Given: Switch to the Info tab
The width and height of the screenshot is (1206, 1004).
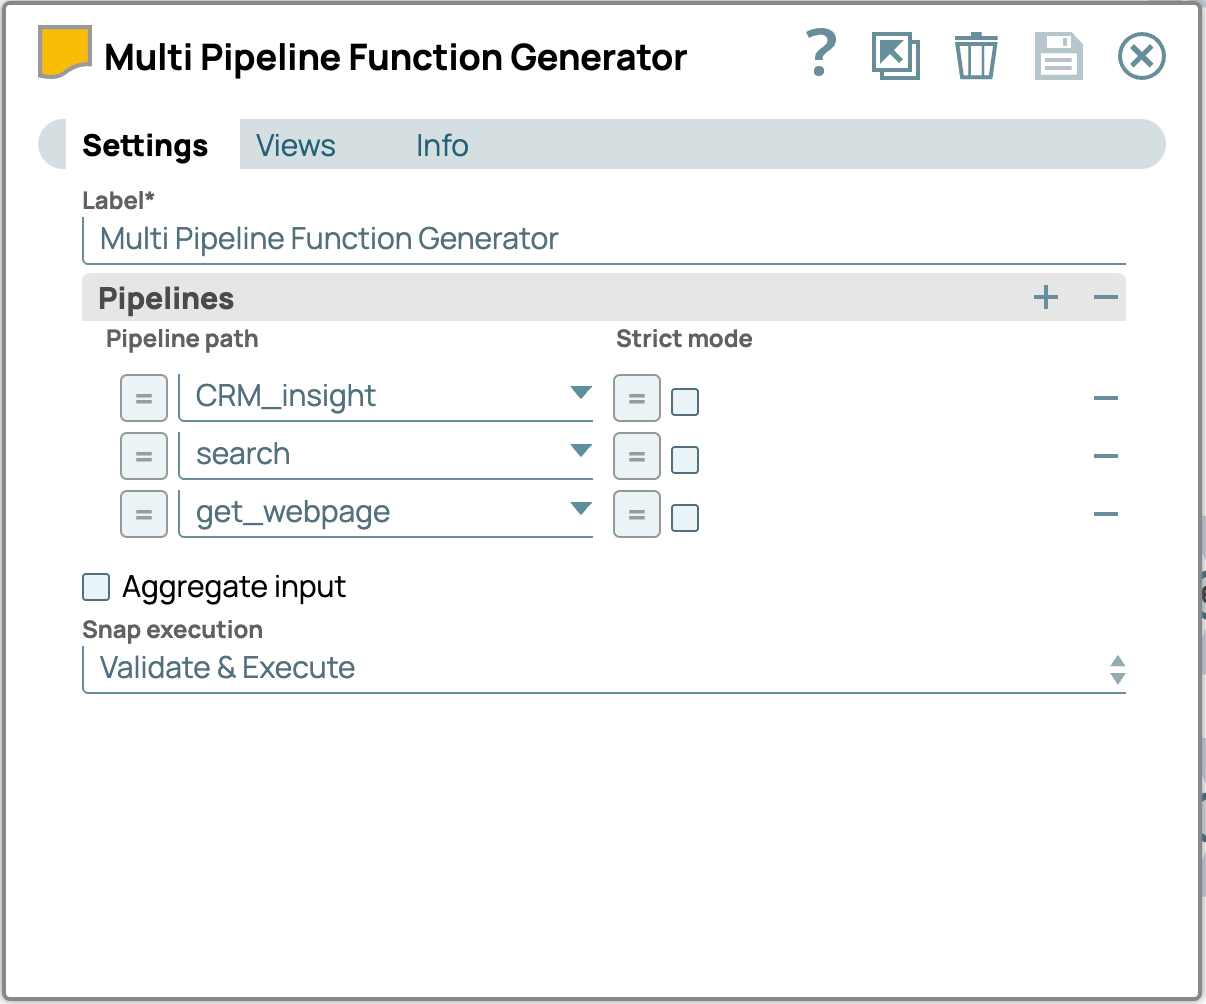Looking at the screenshot, I should [x=442, y=146].
